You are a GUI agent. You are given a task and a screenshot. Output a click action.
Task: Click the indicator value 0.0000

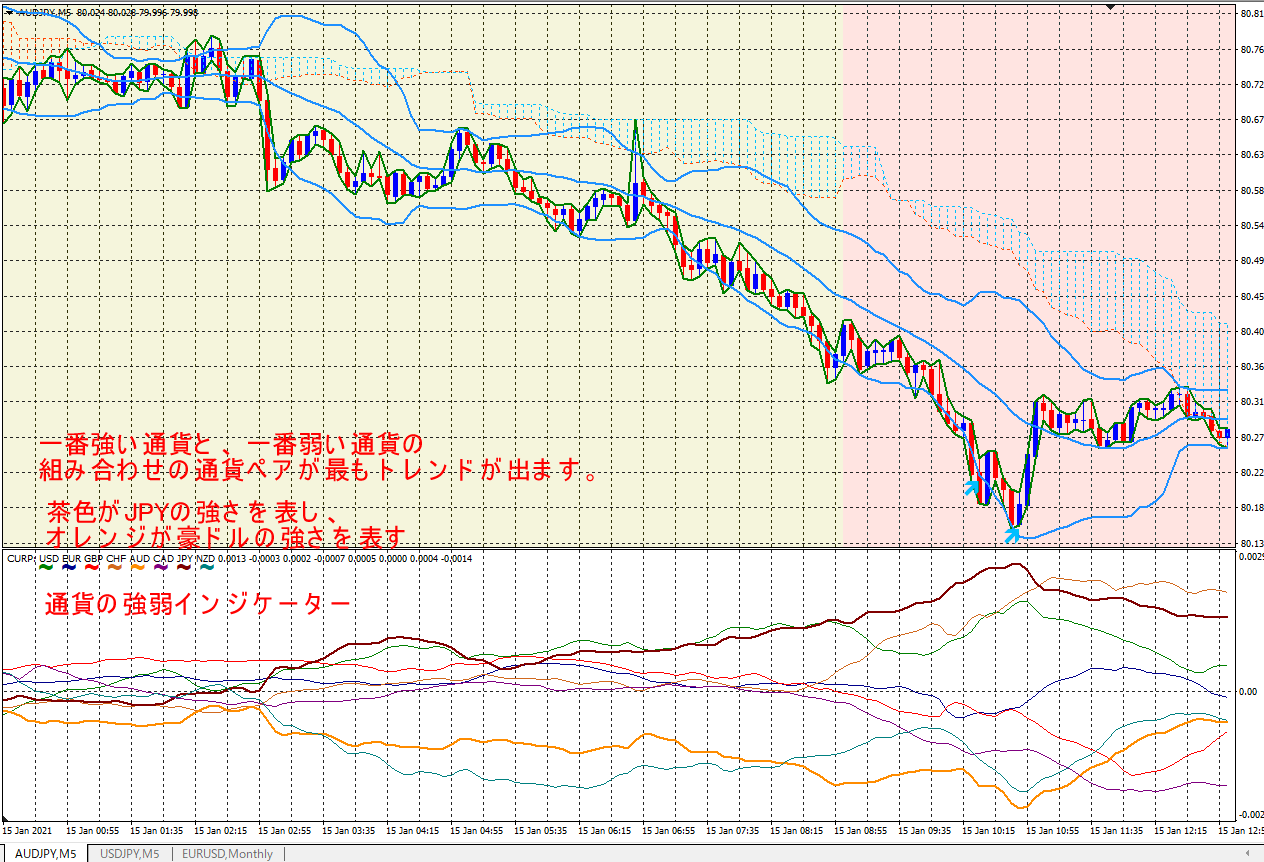point(393,558)
